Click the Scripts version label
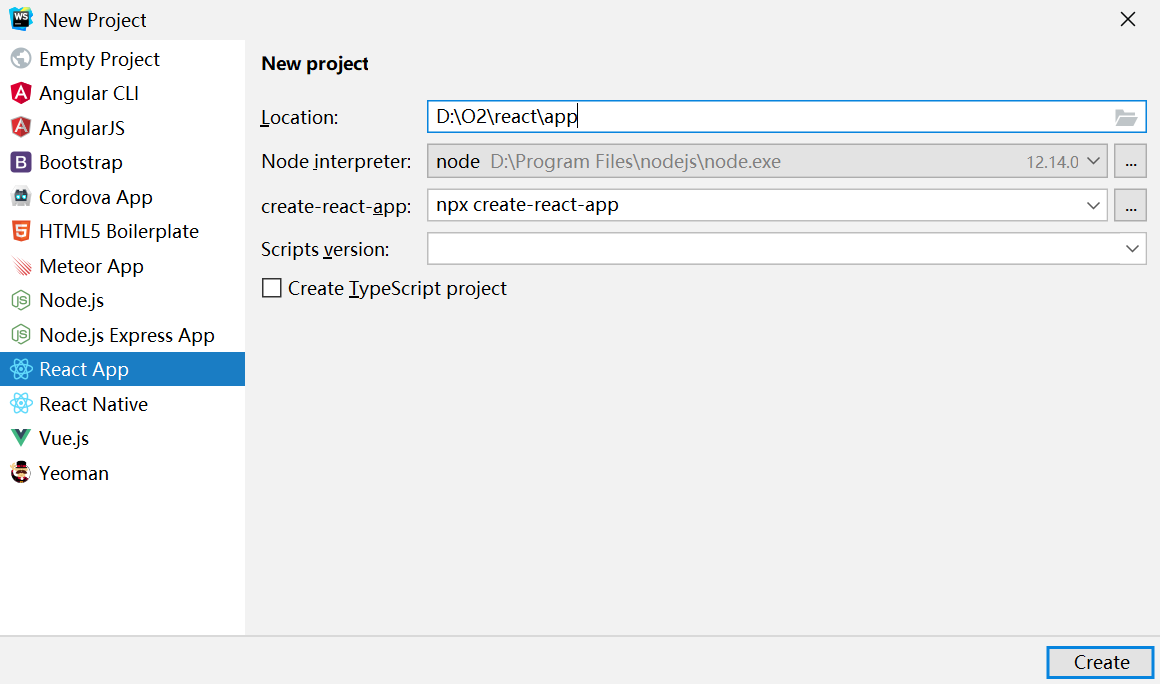 pos(325,249)
